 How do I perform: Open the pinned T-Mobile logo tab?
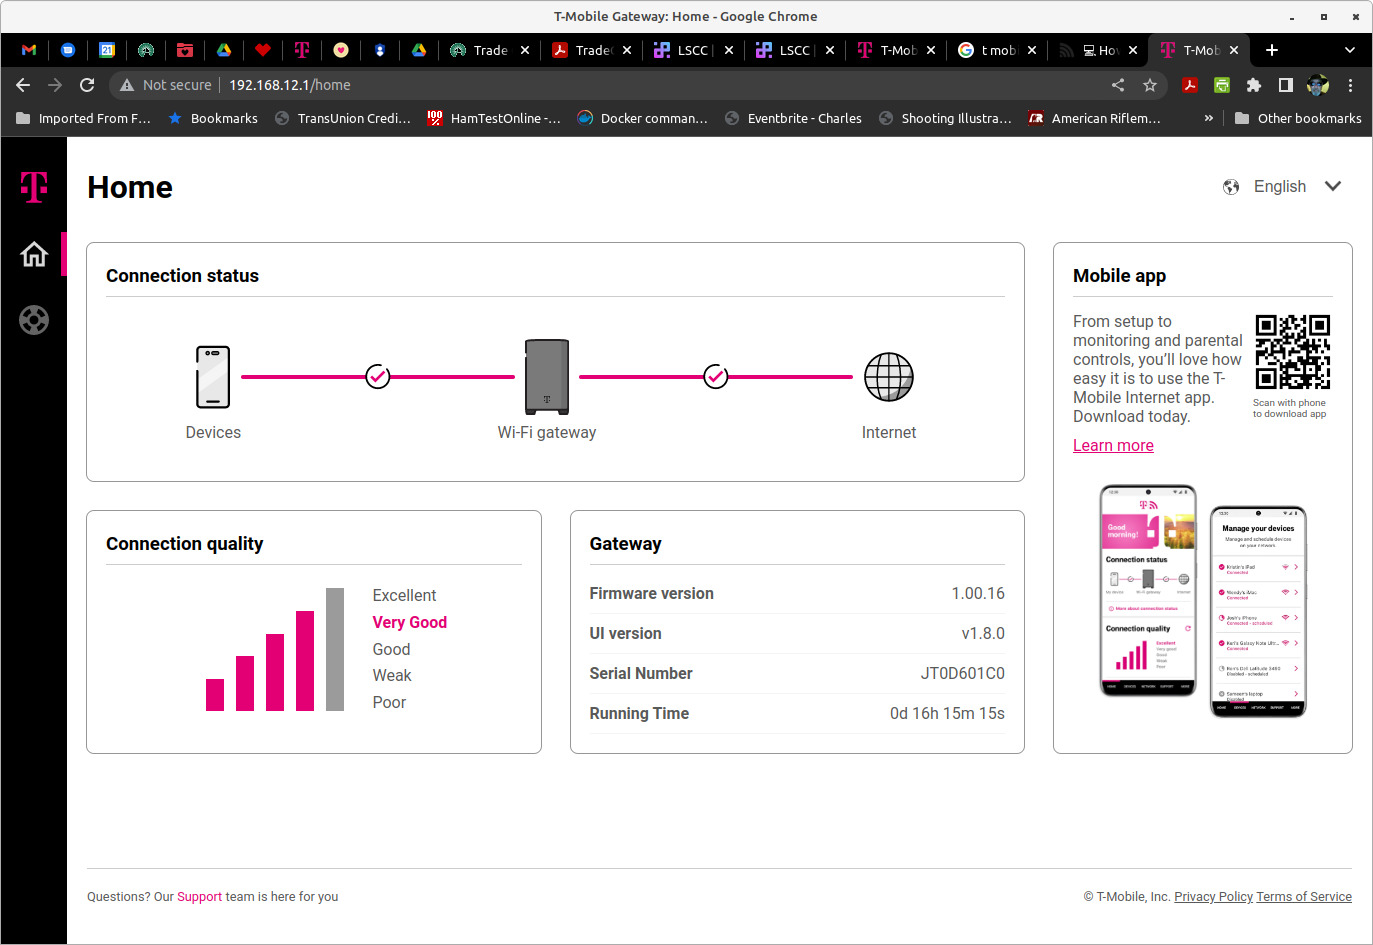302,50
